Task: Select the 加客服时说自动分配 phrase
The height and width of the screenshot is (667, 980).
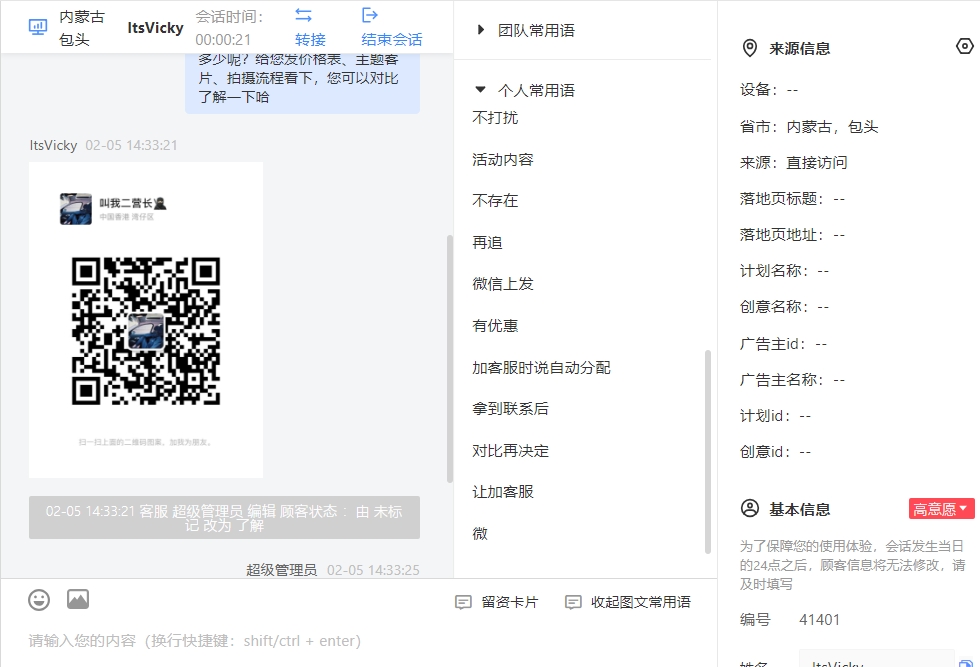Action: (x=541, y=368)
